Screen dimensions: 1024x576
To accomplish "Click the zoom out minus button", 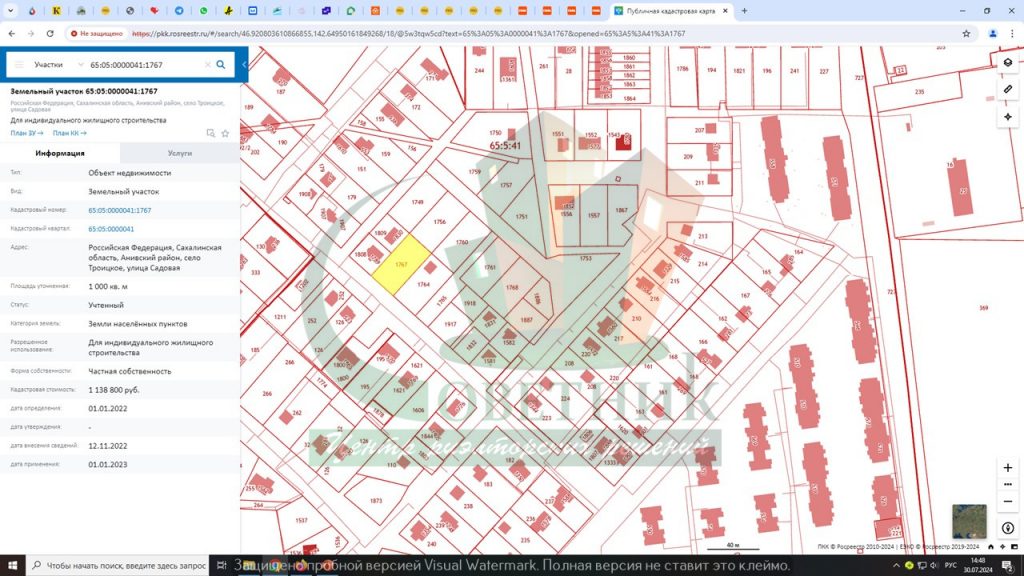I will (x=1008, y=503).
